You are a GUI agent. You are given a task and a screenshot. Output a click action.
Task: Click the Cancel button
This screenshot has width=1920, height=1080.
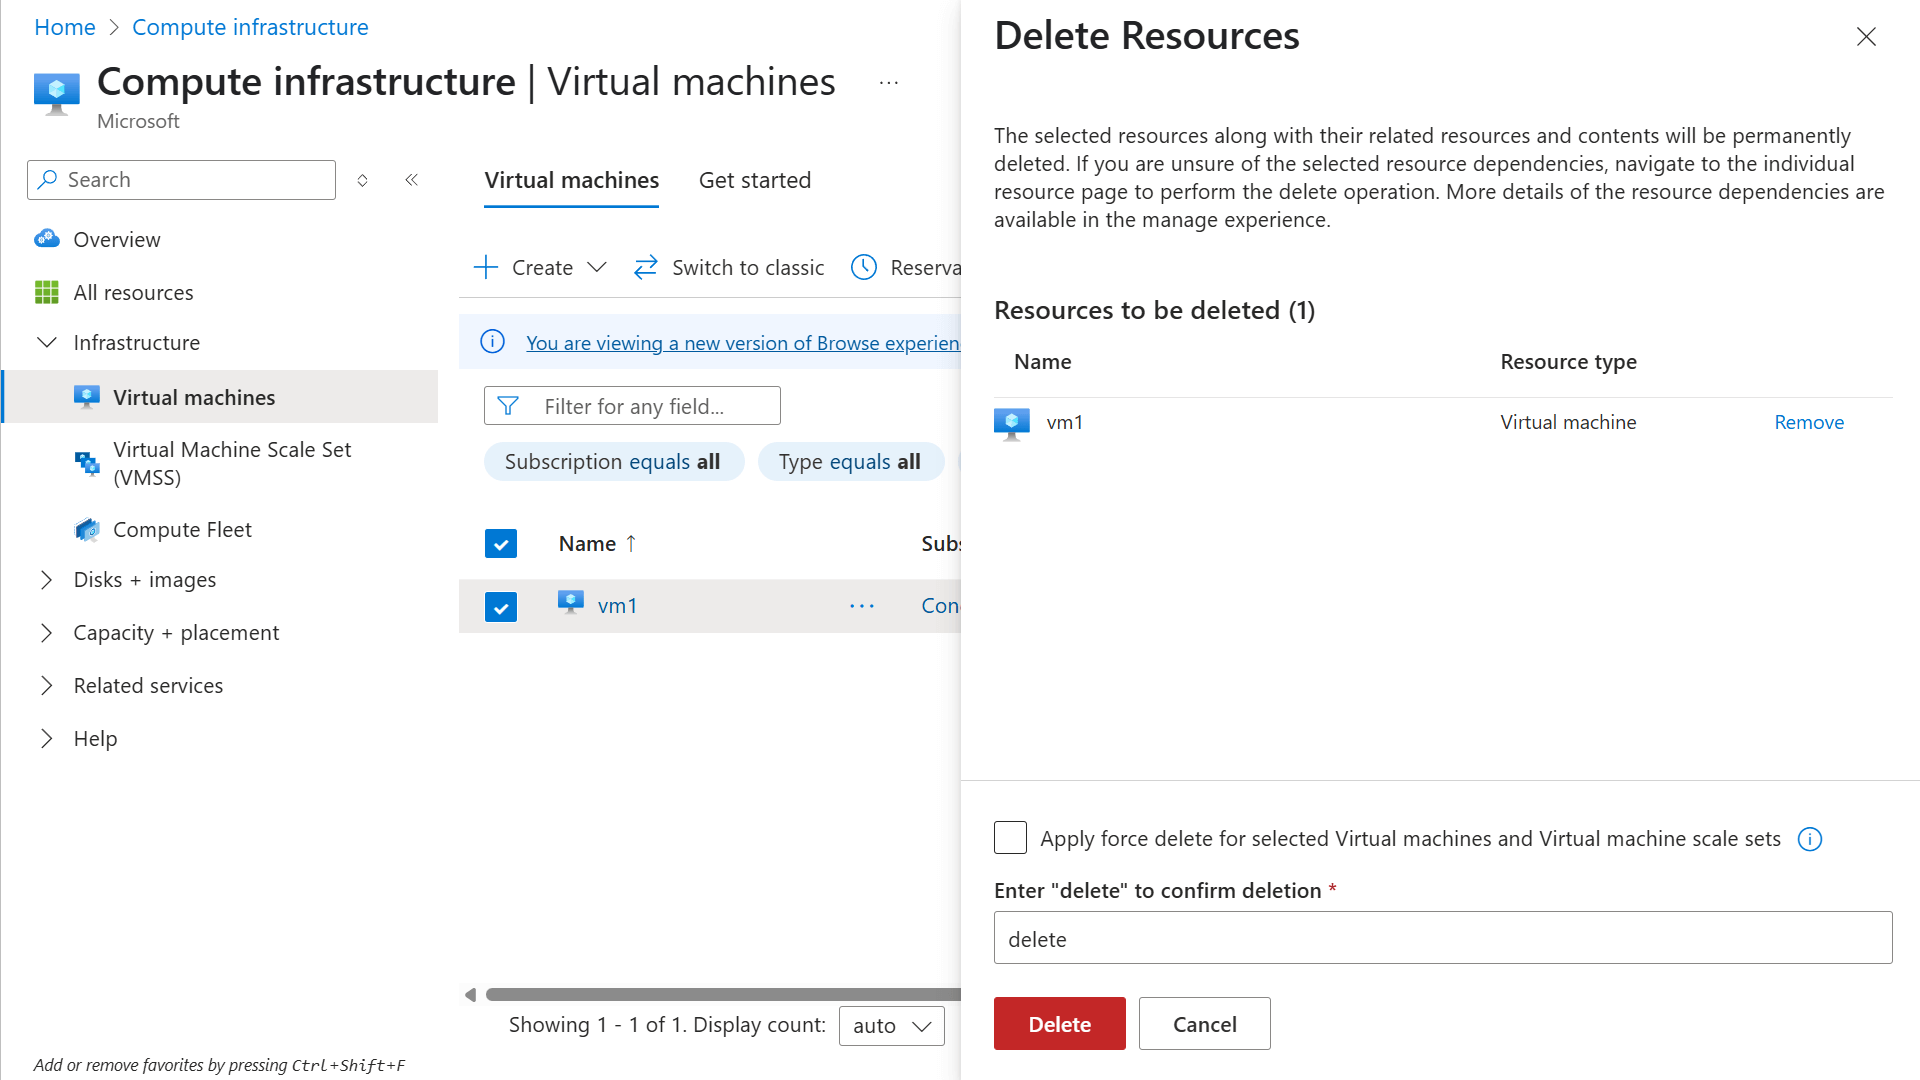1204,1024
